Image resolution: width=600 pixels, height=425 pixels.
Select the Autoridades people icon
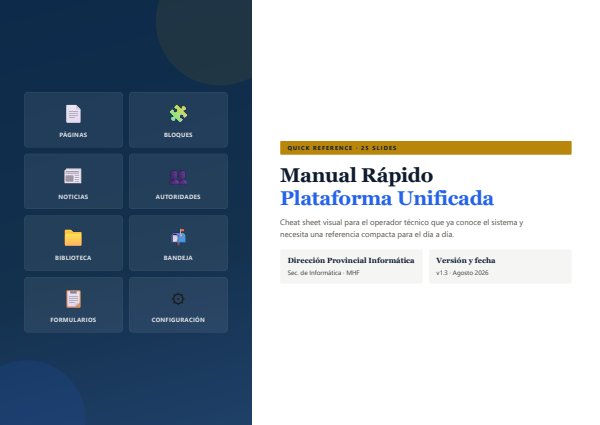(178, 176)
